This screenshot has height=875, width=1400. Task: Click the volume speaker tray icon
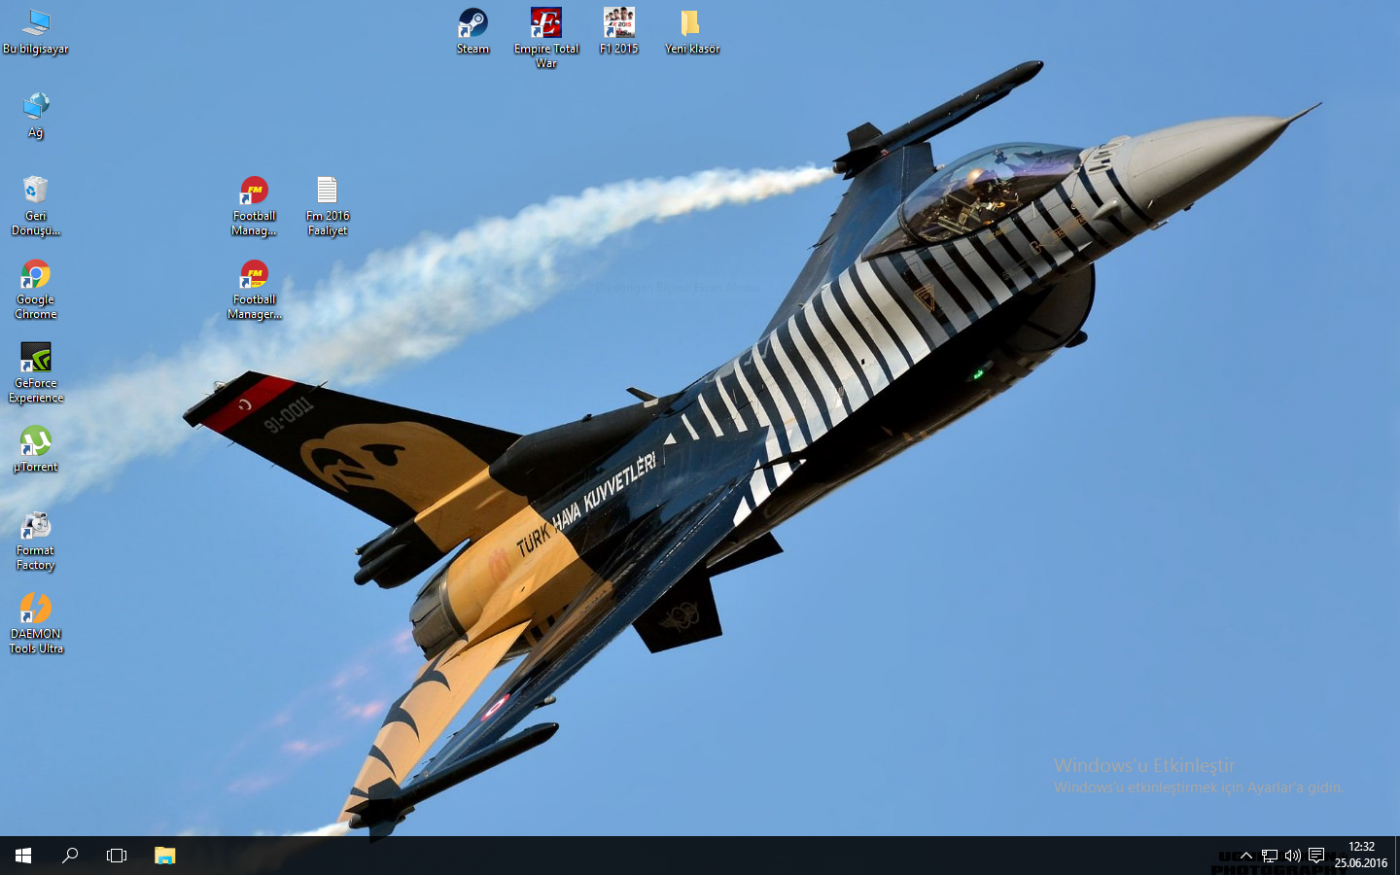point(1293,856)
